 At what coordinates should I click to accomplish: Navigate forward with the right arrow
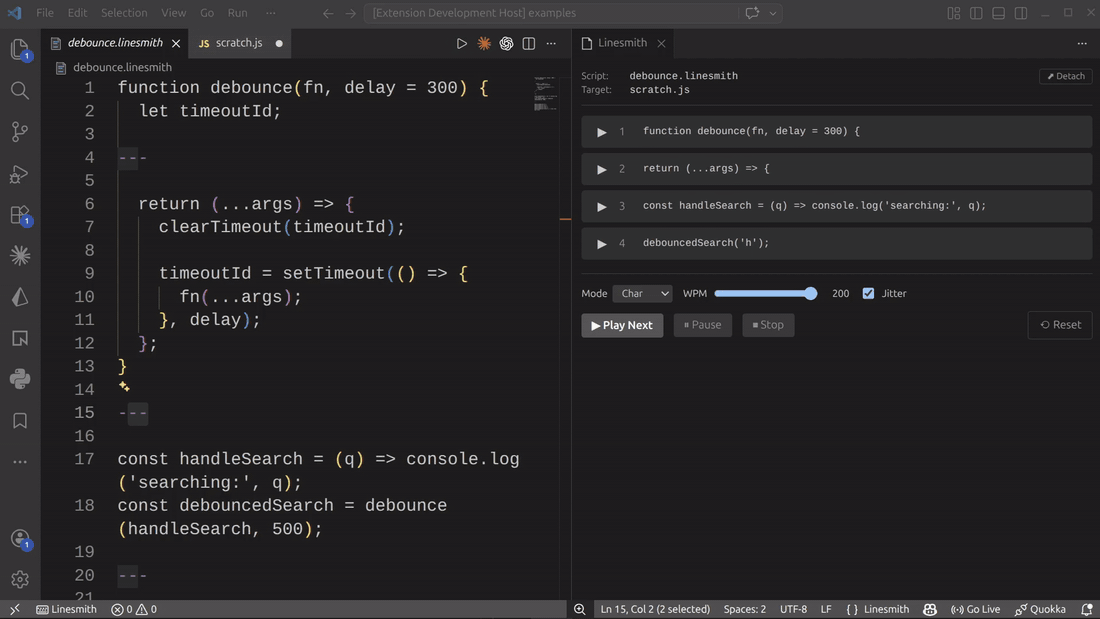[350, 13]
